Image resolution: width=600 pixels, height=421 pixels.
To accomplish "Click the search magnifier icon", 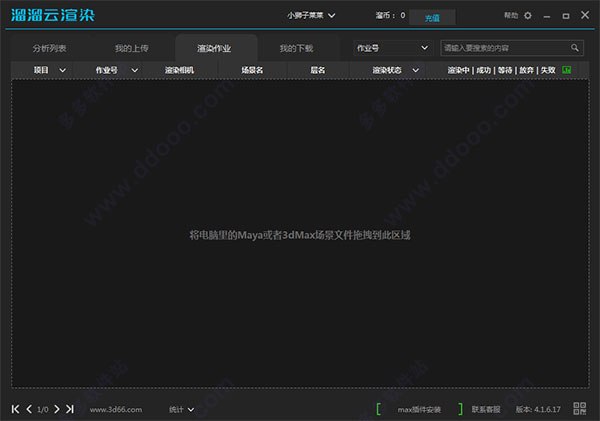I will tap(574, 48).
